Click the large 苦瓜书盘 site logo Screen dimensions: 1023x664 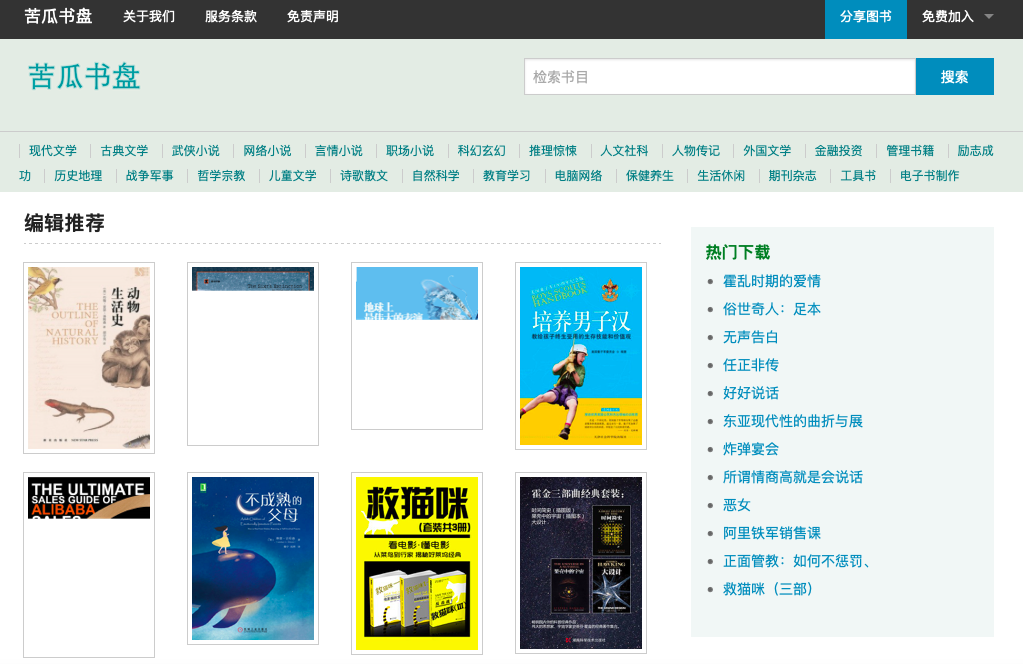[x=84, y=76]
